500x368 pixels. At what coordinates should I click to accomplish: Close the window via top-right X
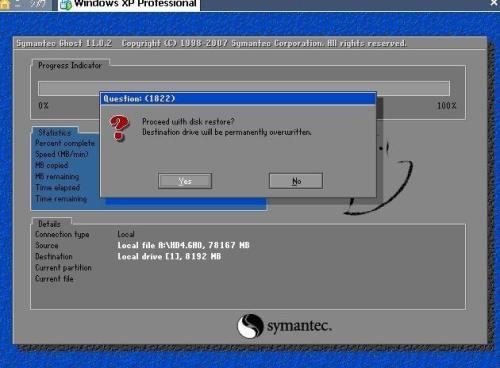click(x=494, y=3)
